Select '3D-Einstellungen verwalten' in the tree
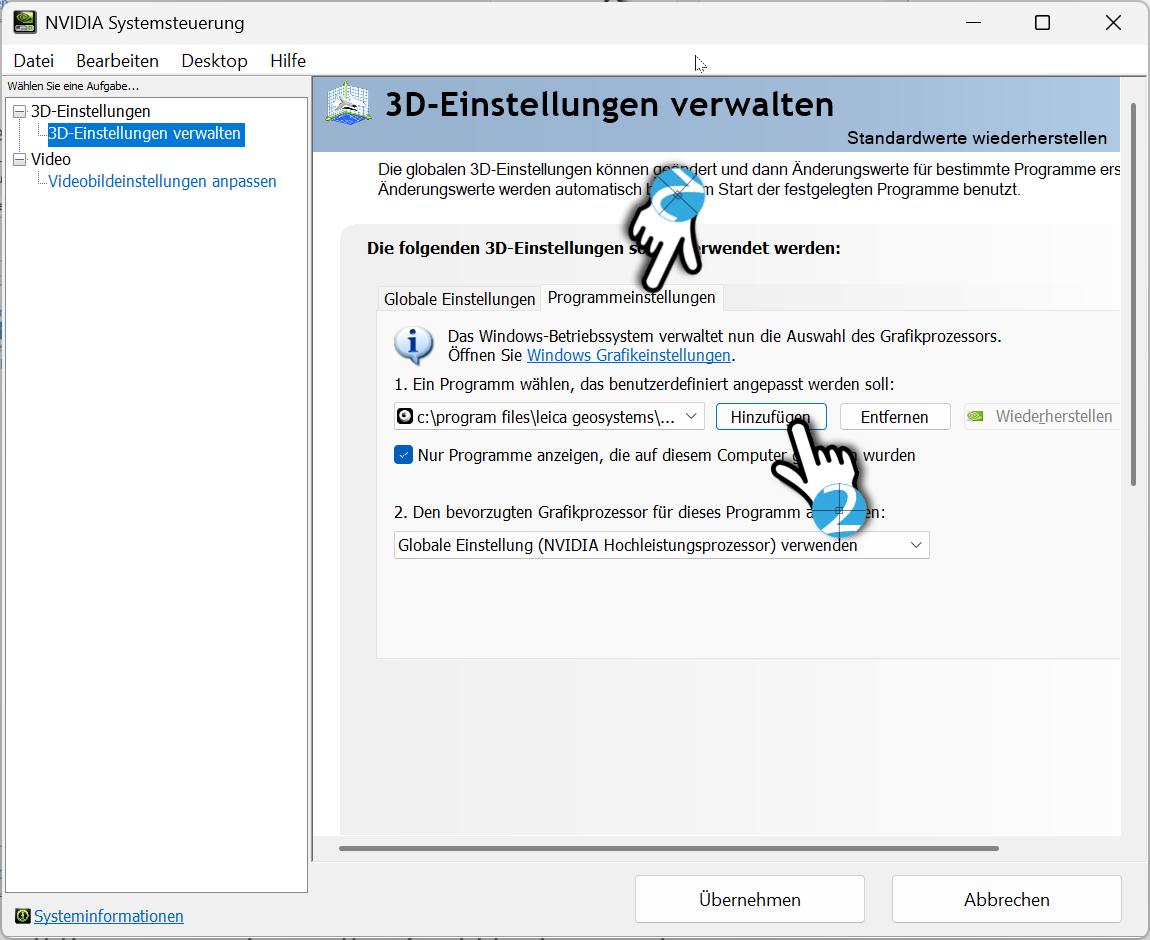 [145, 133]
